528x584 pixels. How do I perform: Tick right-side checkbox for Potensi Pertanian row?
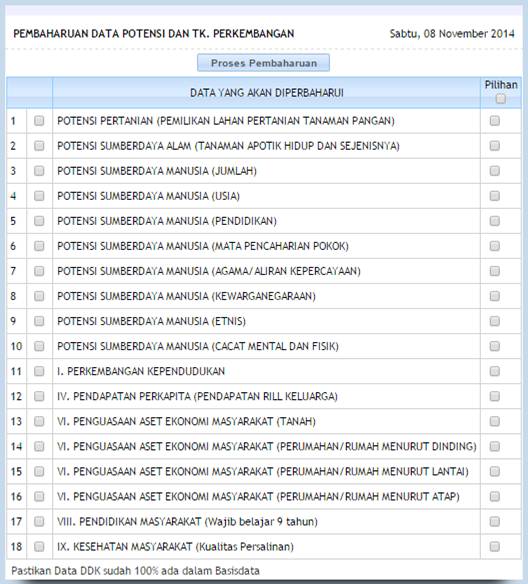[x=494, y=121]
